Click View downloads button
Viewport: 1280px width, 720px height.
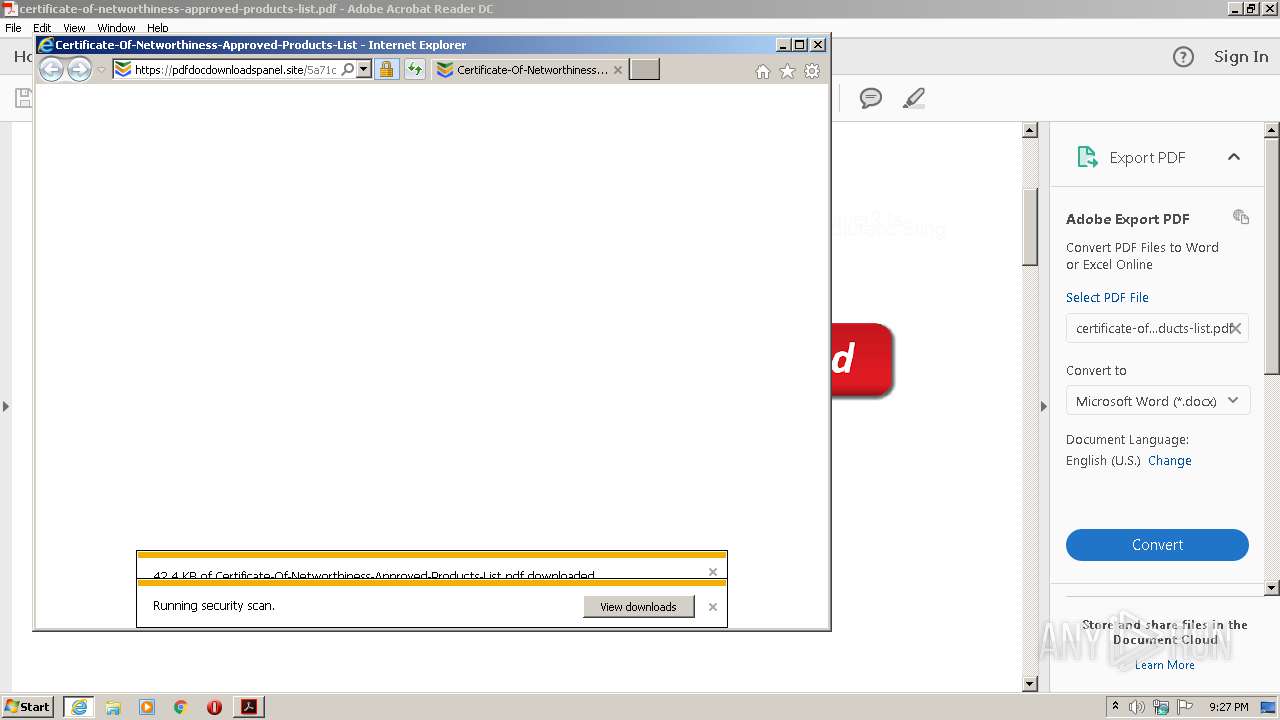click(638, 607)
